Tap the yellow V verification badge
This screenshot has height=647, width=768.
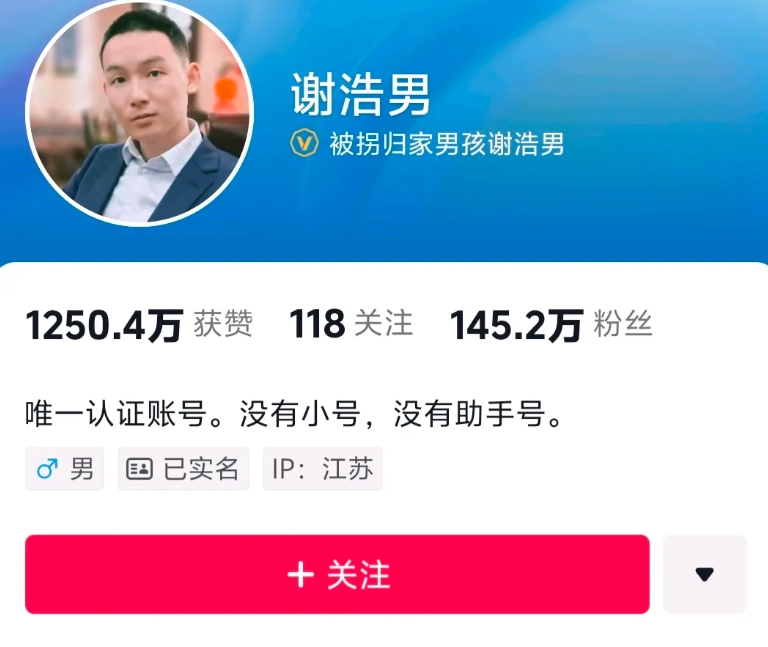[304, 143]
